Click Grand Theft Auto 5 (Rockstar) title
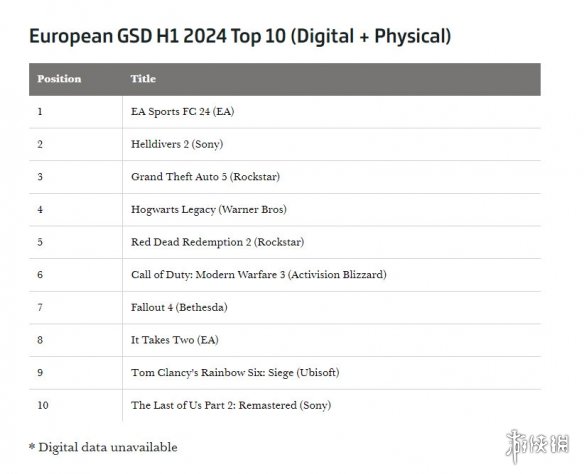This screenshot has height=474, width=584. tap(205, 176)
